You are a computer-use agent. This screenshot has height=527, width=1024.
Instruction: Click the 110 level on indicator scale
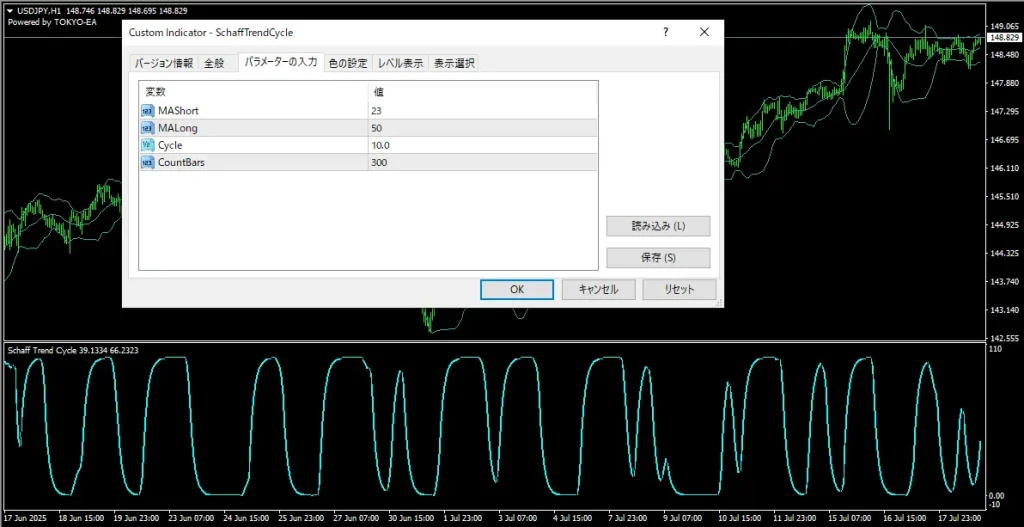[x=997, y=349]
